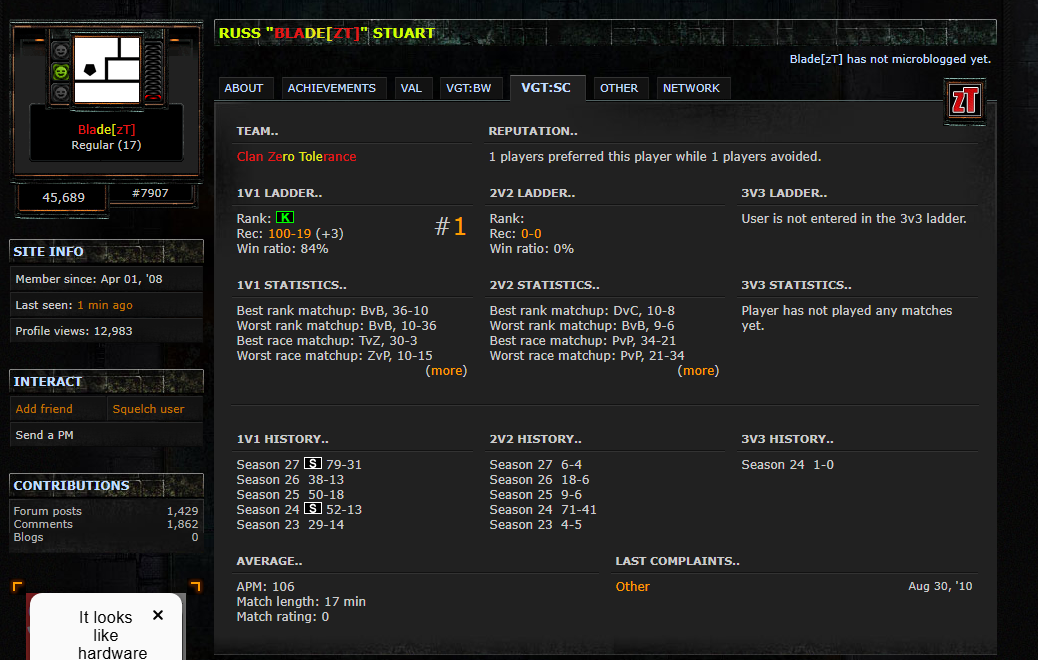This screenshot has width=1038, height=660.
Task: Open the ACHIEVEMENTS tab
Action: point(332,88)
